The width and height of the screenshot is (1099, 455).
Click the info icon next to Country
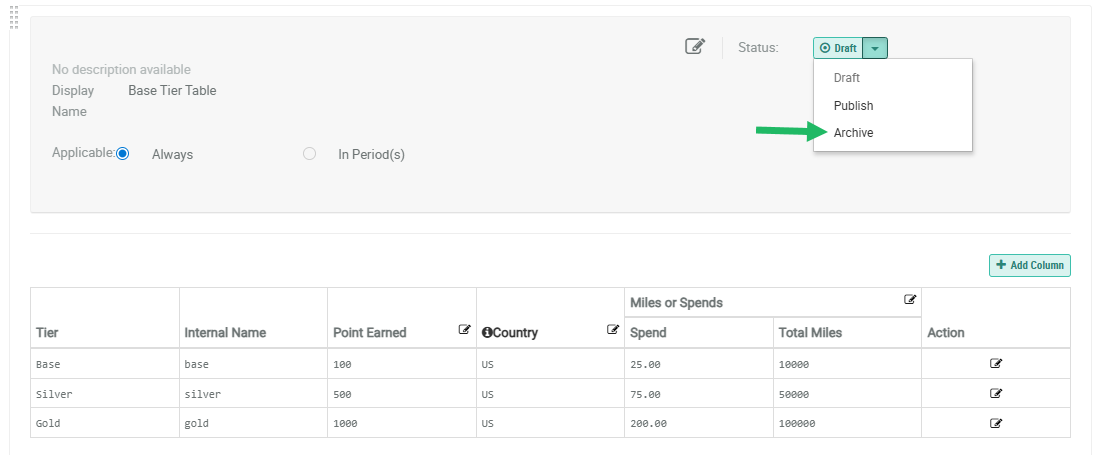[x=487, y=333]
